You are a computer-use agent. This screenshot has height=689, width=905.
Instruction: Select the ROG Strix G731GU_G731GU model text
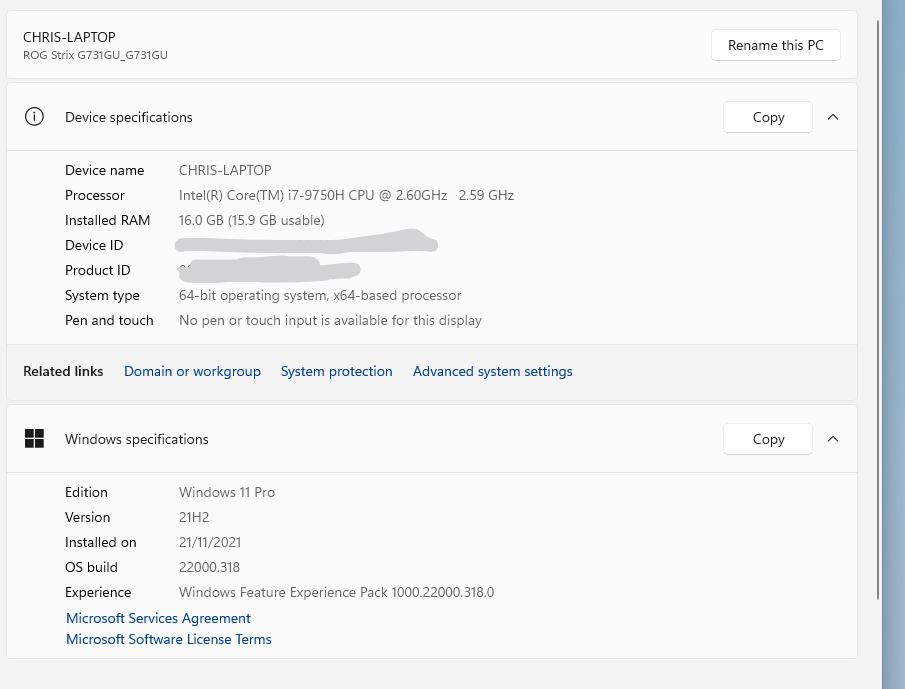point(95,55)
